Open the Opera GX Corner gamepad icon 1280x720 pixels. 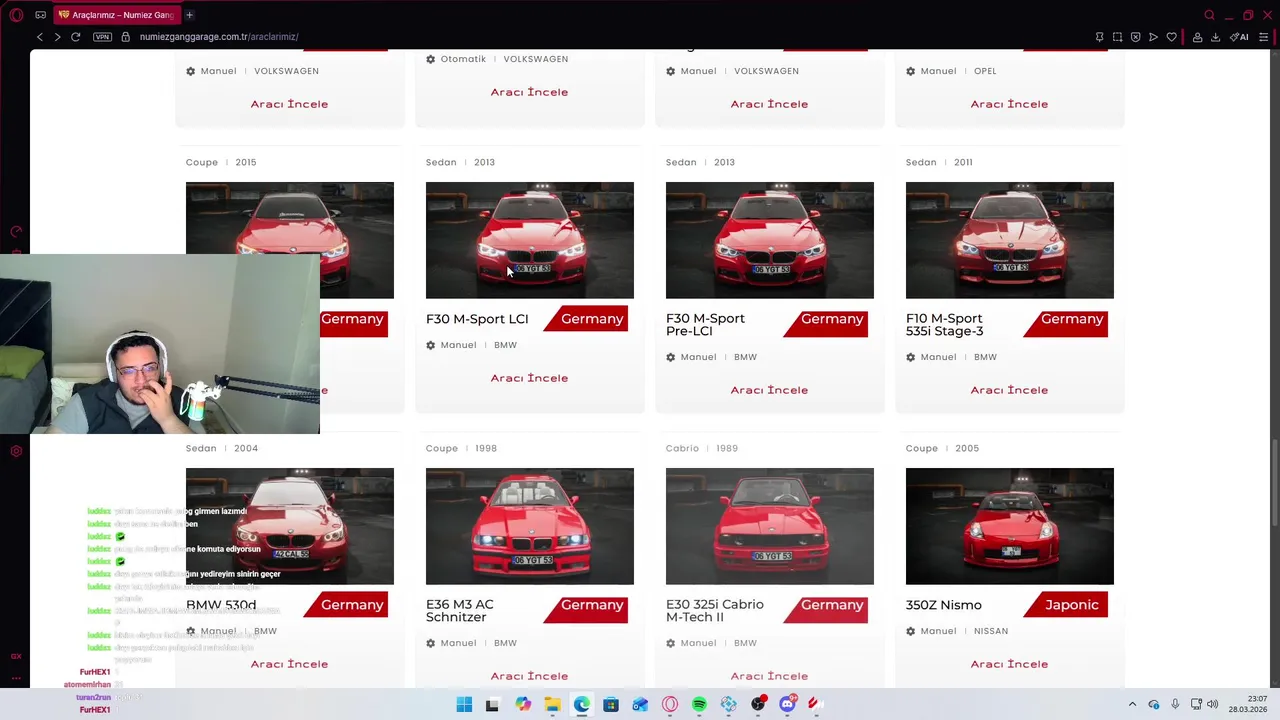coord(40,15)
